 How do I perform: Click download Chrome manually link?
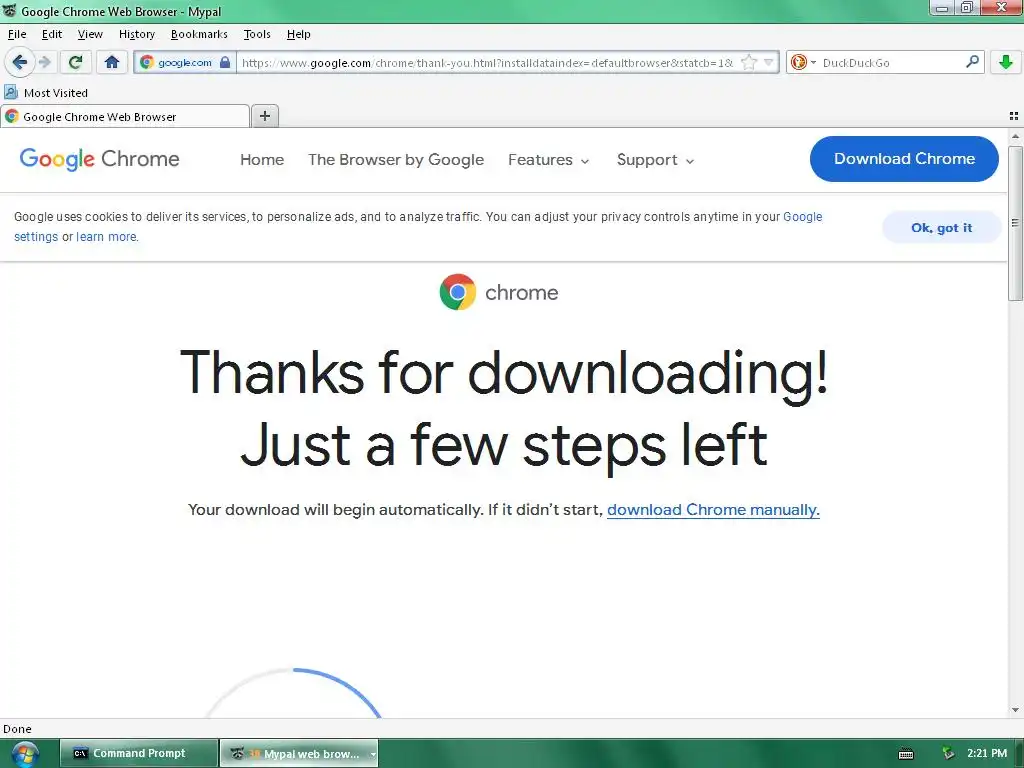[x=713, y=509]
